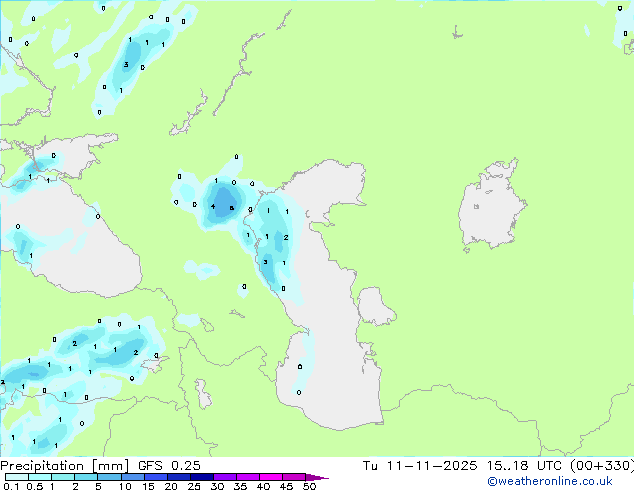Click the 2–5 mm legend color box
634x490 pixels.
tap(86, 477)
